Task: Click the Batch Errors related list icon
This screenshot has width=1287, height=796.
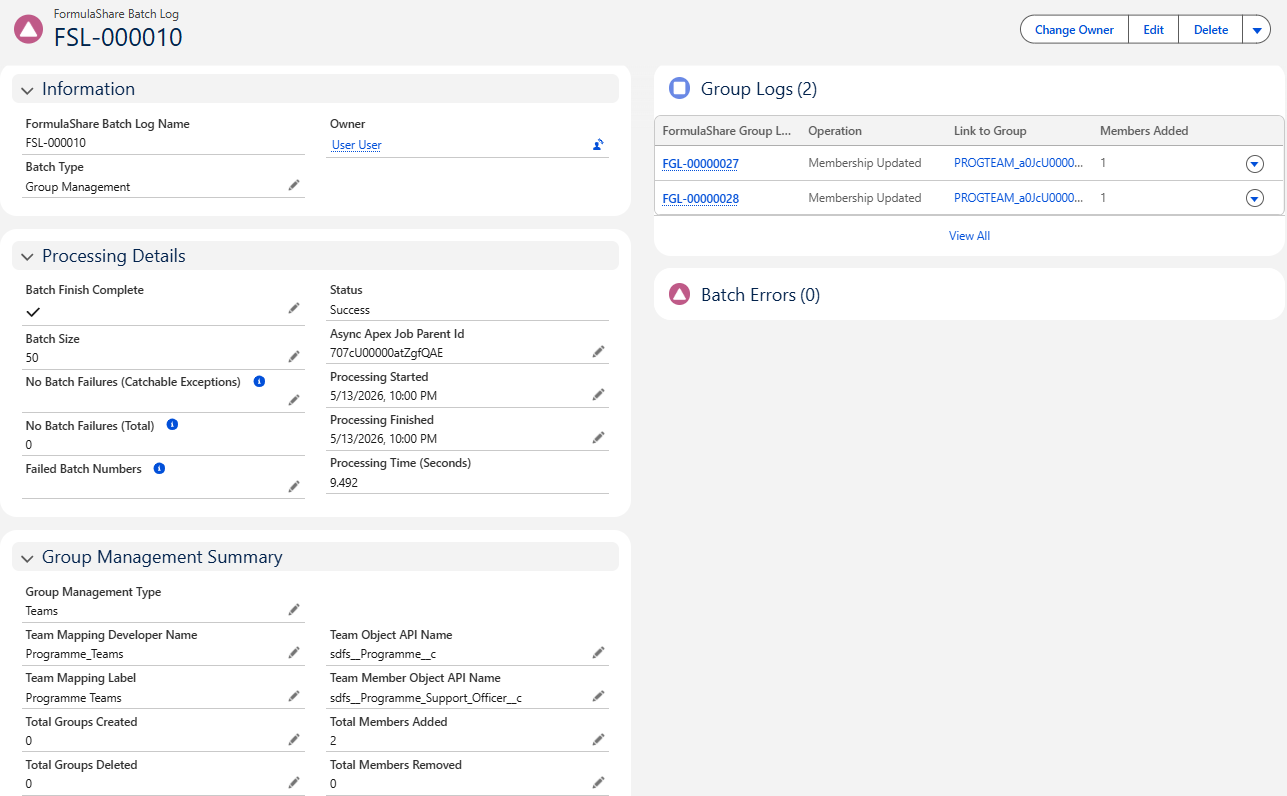Action: click(679, 294)
